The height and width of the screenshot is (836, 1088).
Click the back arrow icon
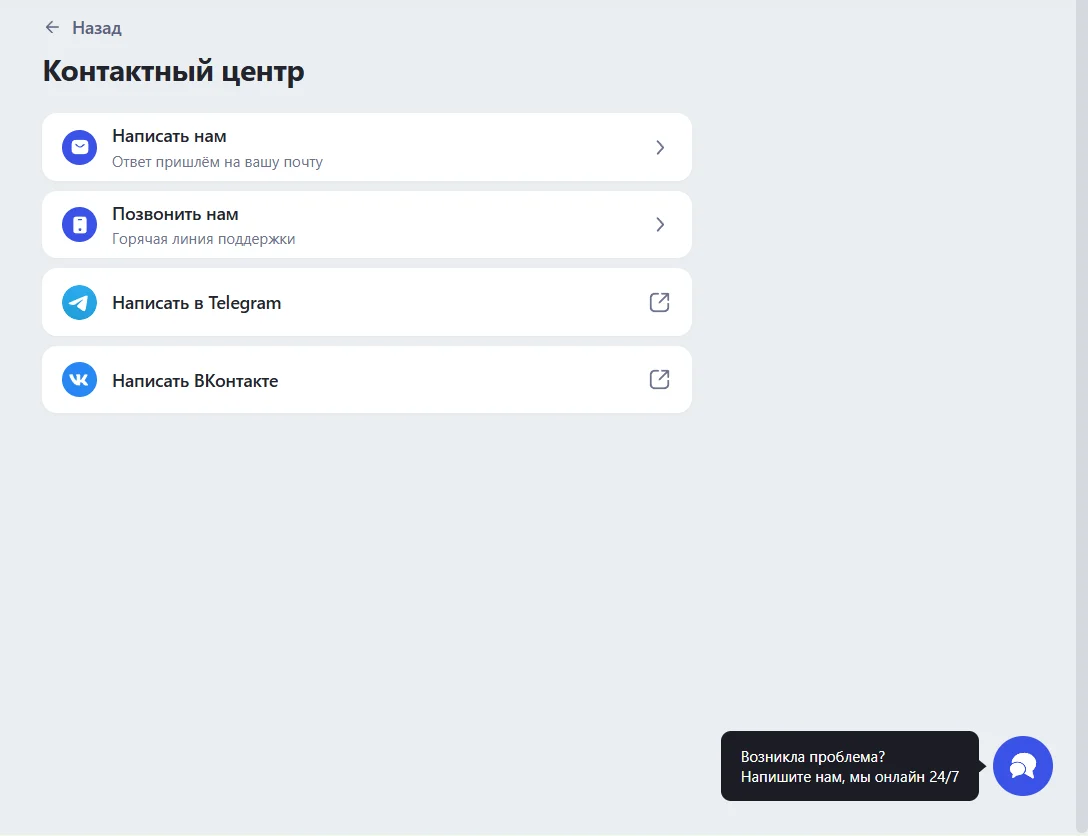pyautogui.click(x=52, y=27)
